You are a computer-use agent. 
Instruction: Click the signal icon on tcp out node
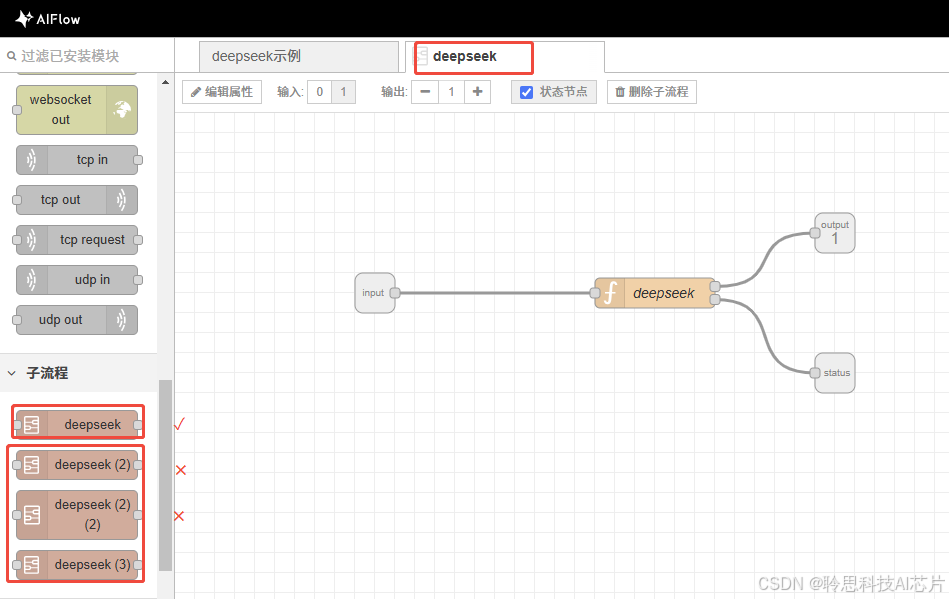click(x=122, y=200)
